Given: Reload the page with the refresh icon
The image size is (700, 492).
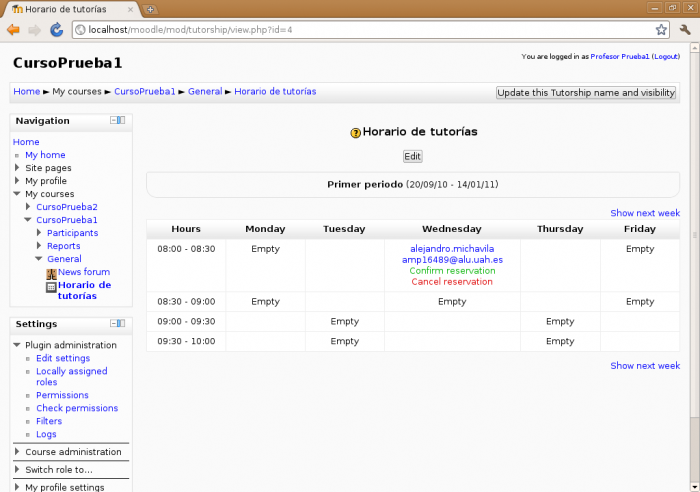Looking at the screenshot, I should click(56, 30).
